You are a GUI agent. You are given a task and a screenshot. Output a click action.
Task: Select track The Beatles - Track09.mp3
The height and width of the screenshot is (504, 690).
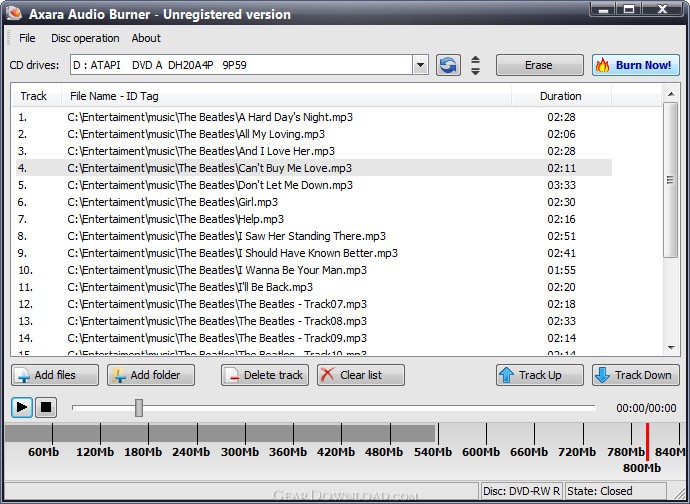tap(314, 338)
